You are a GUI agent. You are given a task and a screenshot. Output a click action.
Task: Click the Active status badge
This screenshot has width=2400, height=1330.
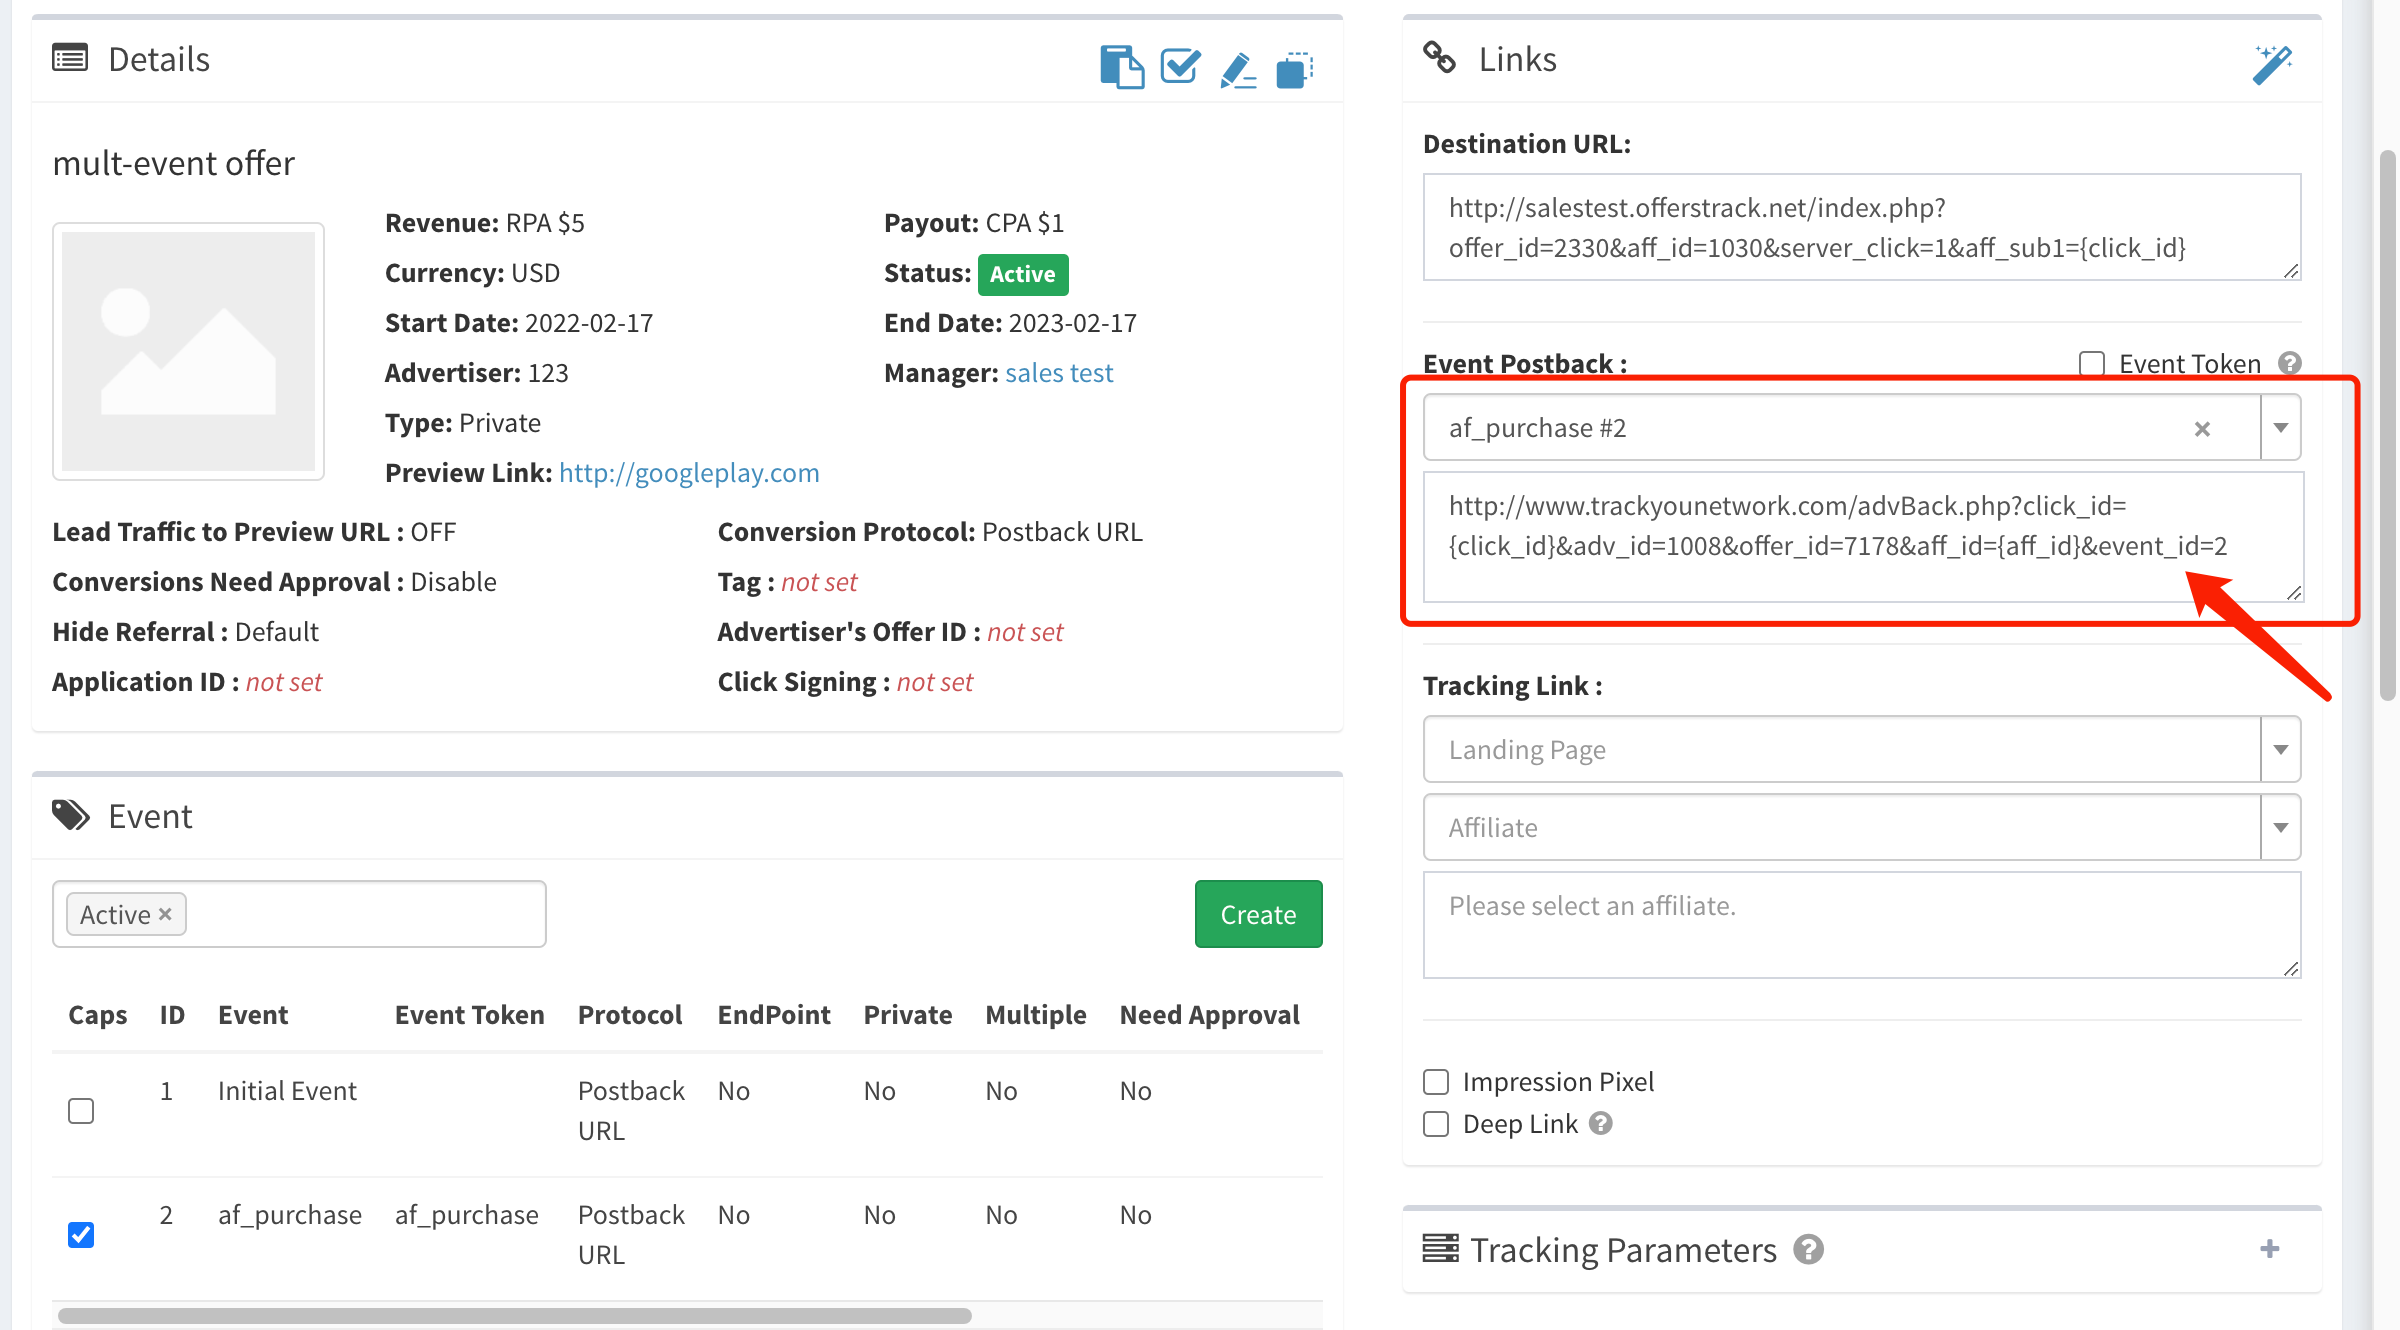pyautogui.click(x=1023, y=274)
